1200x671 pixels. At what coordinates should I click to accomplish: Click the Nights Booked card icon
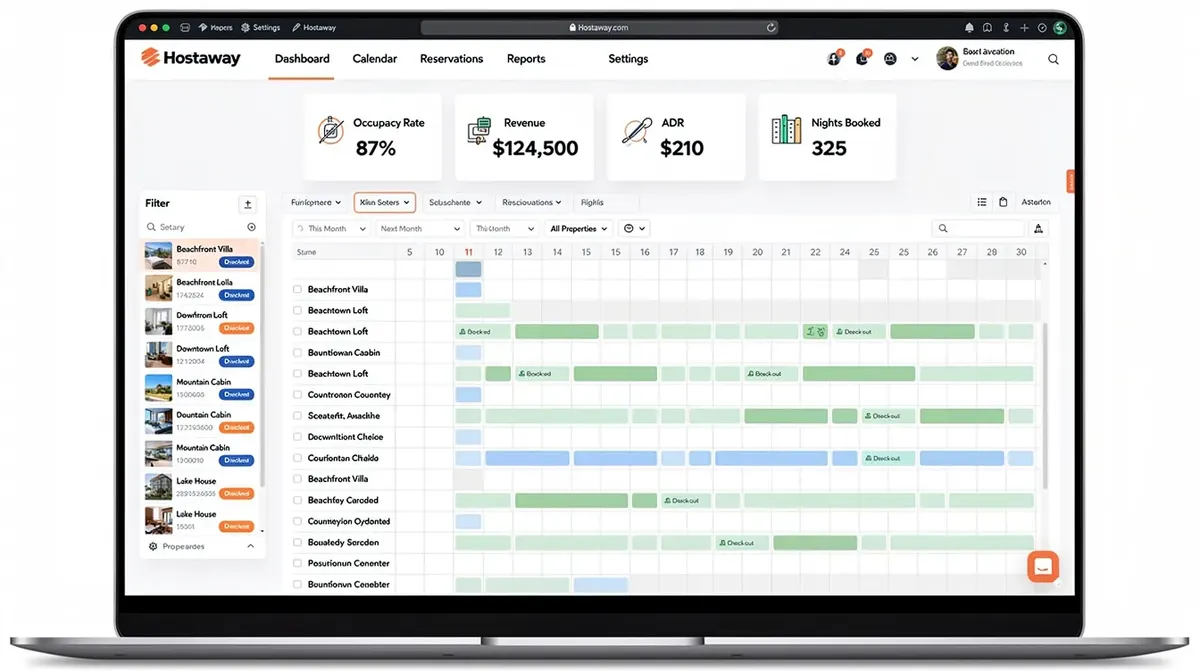(x=786, y=131)
